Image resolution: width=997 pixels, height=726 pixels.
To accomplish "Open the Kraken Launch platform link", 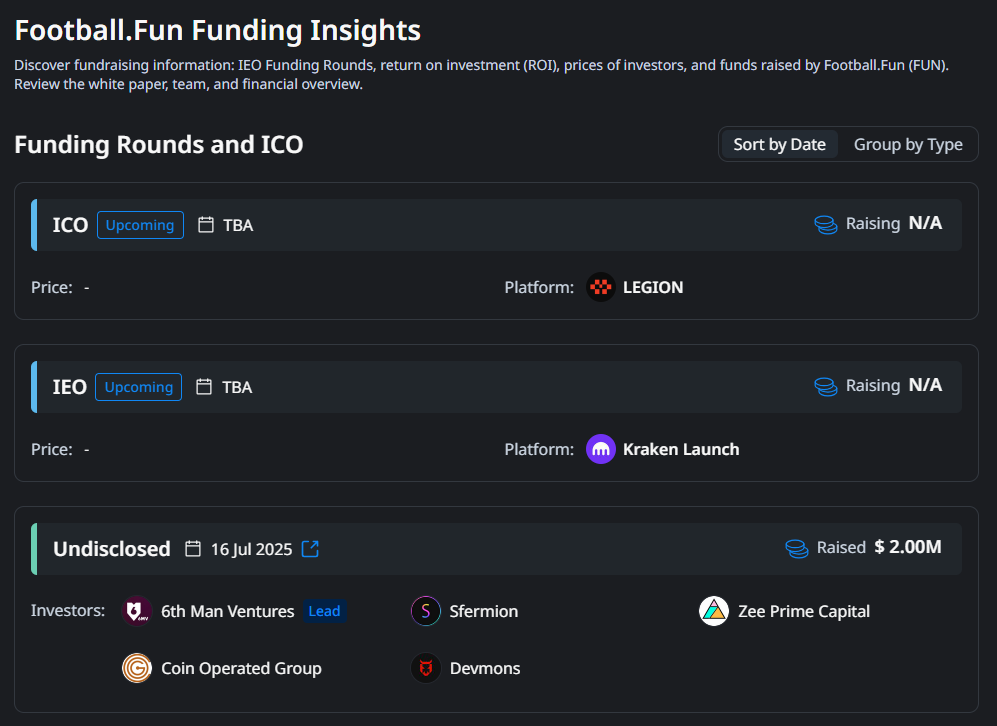I will (681, 450).
